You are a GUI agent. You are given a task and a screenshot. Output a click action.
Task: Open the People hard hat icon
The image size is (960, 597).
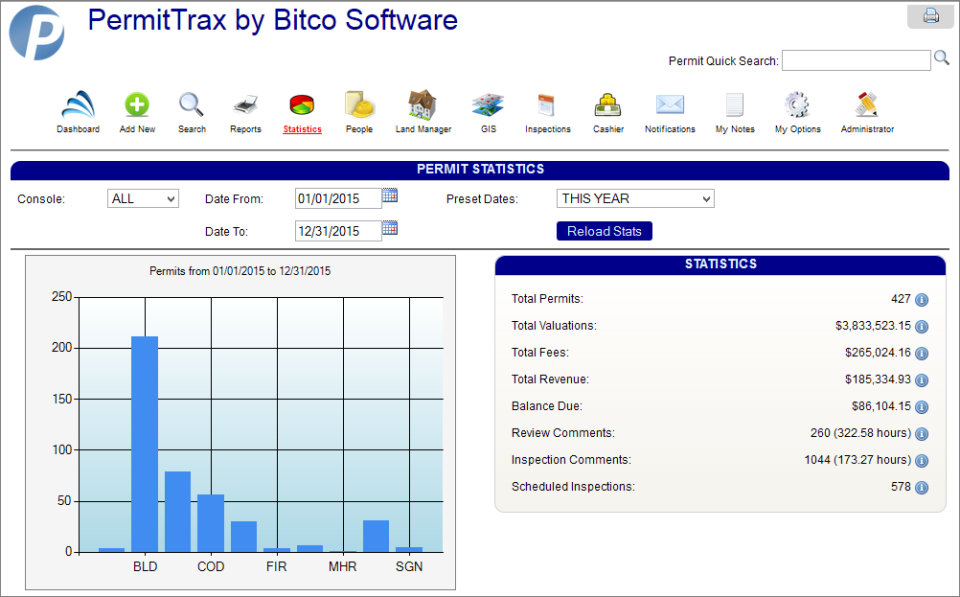359,105
